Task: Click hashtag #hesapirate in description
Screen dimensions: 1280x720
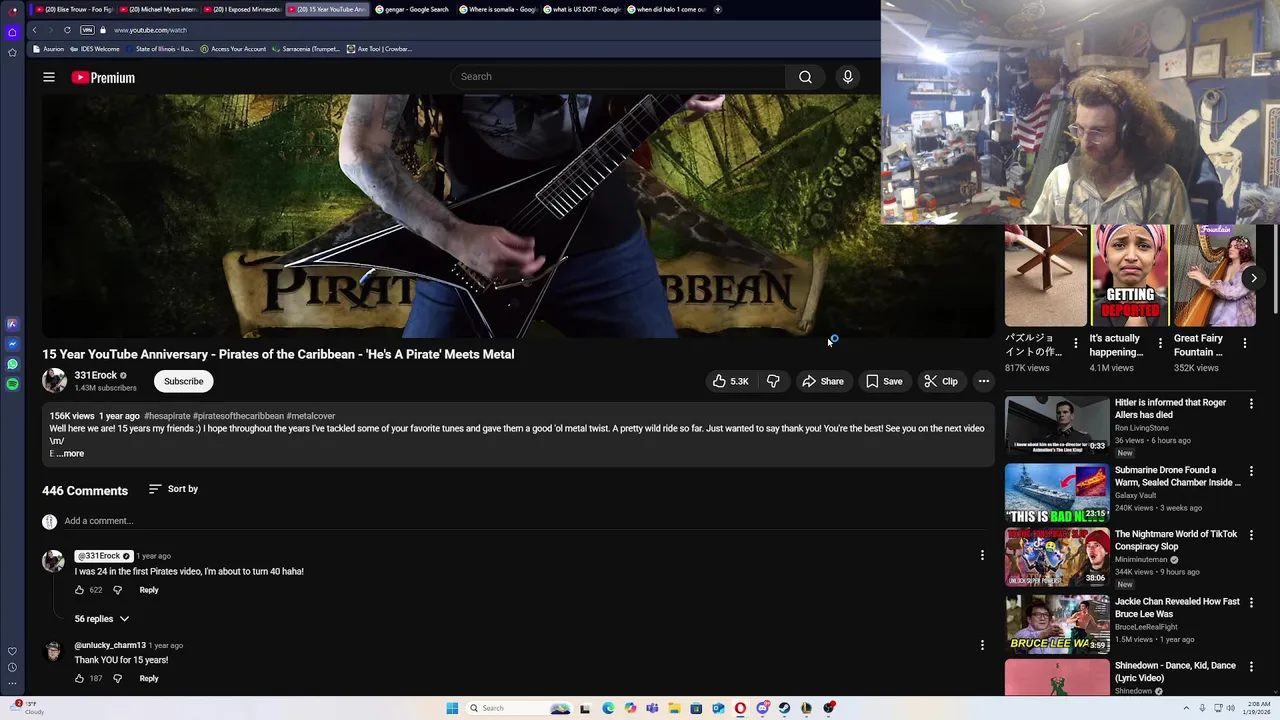Action: point(166,416)
